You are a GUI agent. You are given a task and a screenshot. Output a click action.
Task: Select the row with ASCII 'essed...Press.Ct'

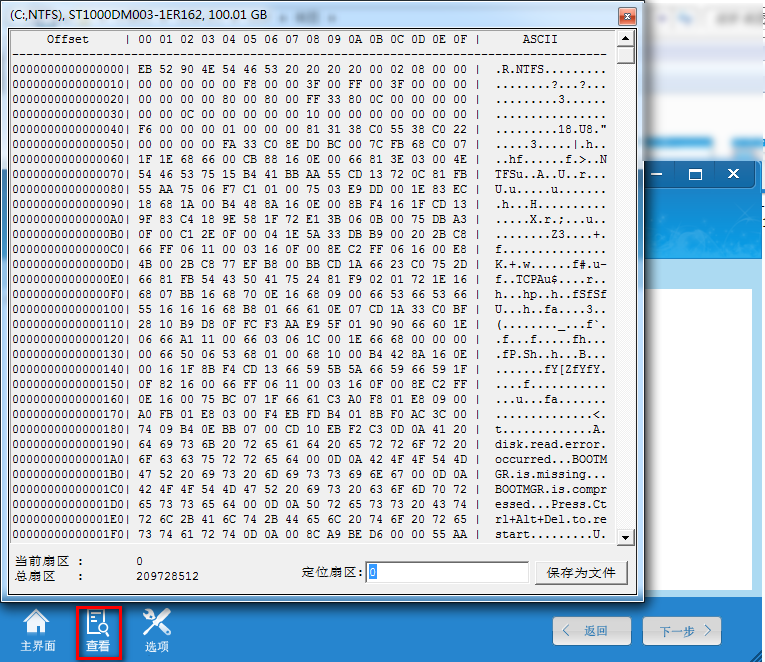309,504
